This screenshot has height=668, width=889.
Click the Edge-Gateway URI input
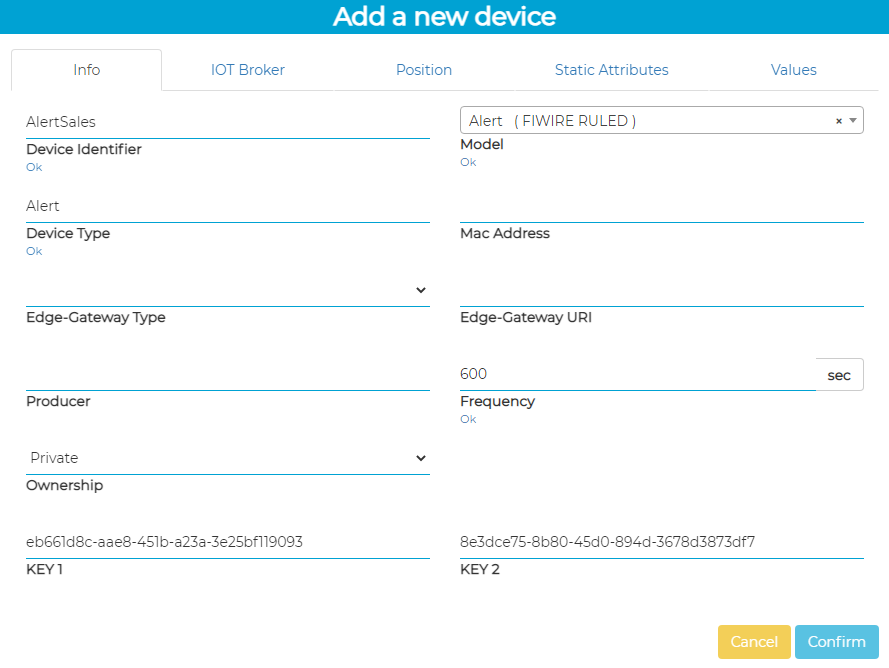pyautogui.click(x=661, y=290)
